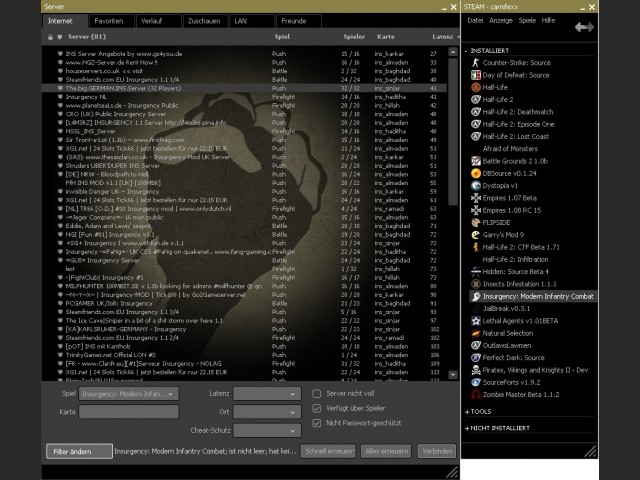Click the Empires 1.07 Beta icon
The width and height of the screenshot is (640, 480).
click(476, 198)
